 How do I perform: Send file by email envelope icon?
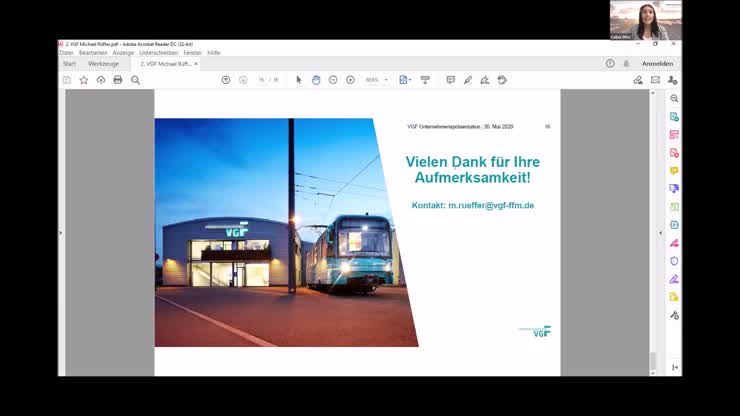pos(655,80)
